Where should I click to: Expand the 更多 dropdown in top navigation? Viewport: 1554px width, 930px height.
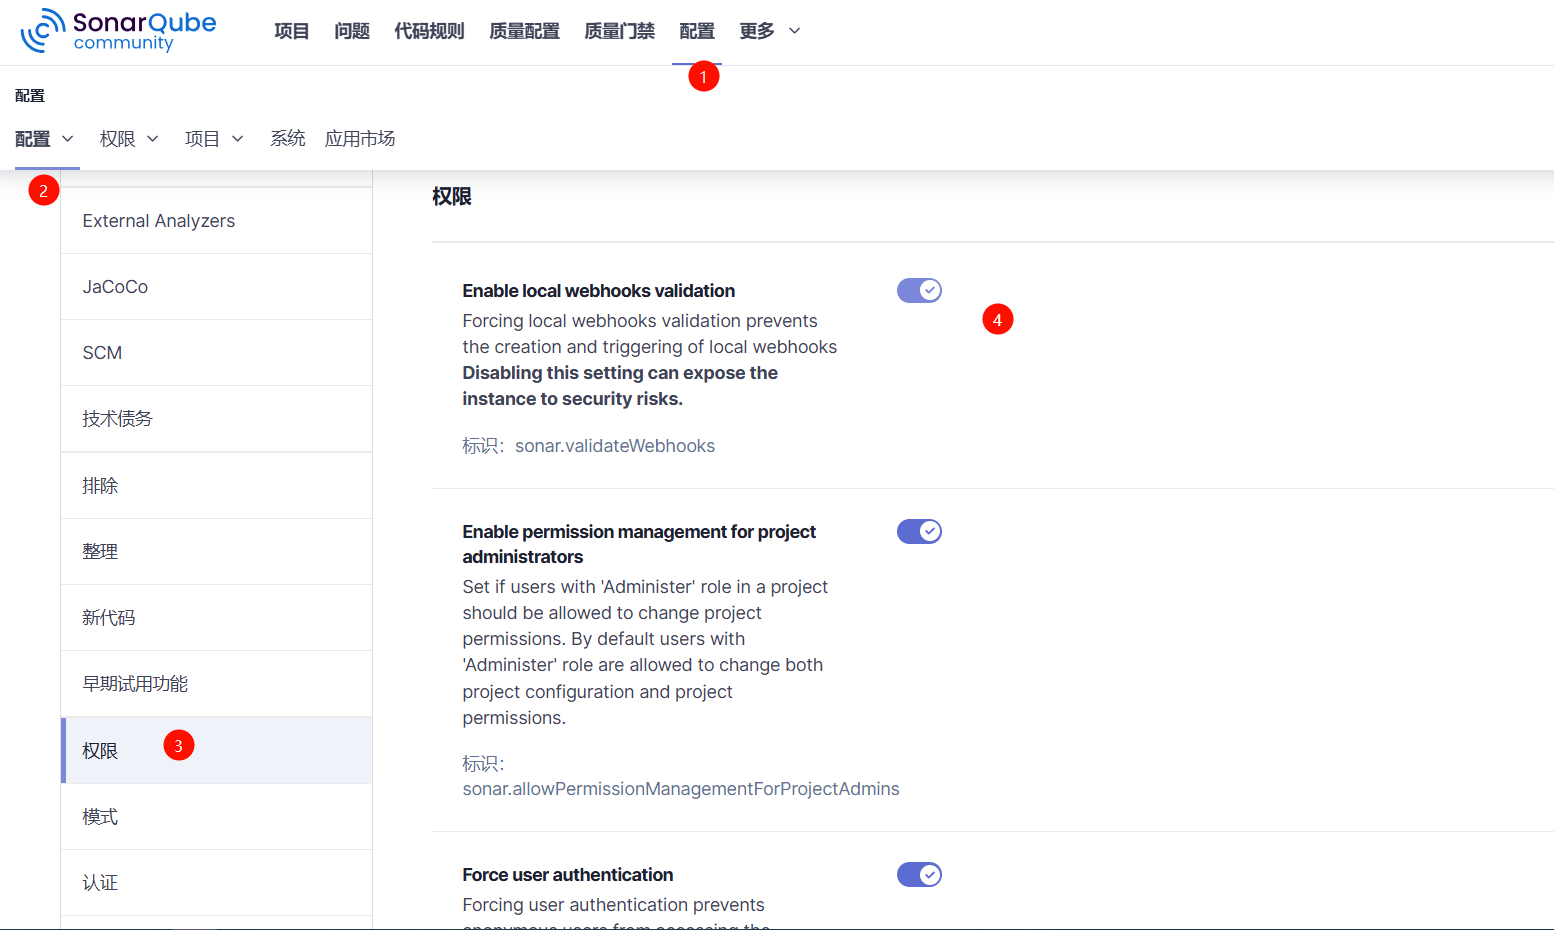[769, 31]
